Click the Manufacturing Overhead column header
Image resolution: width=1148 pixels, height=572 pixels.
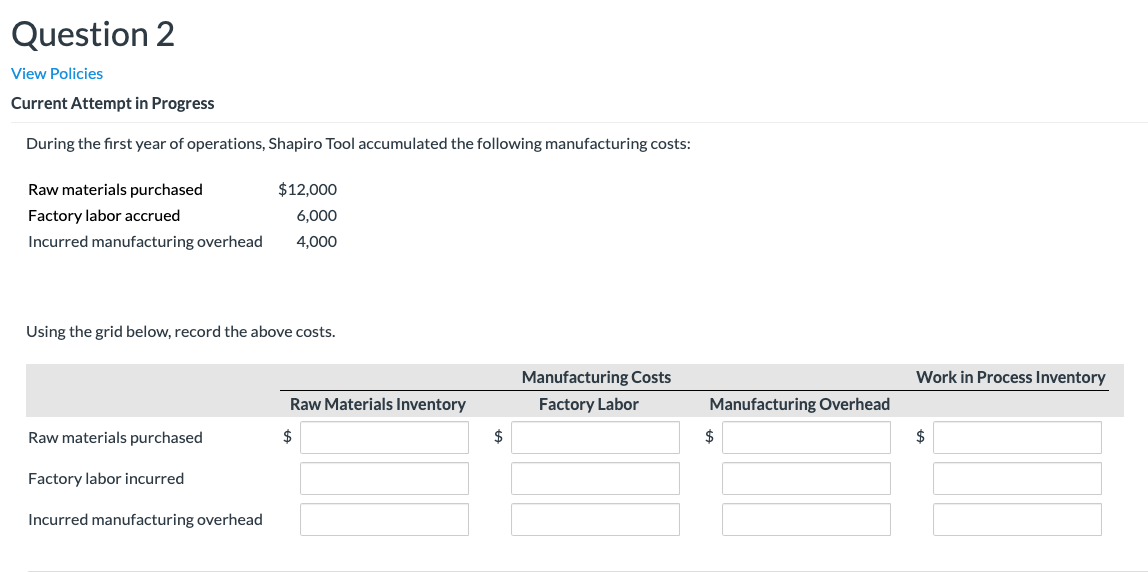tap(800, 404)
